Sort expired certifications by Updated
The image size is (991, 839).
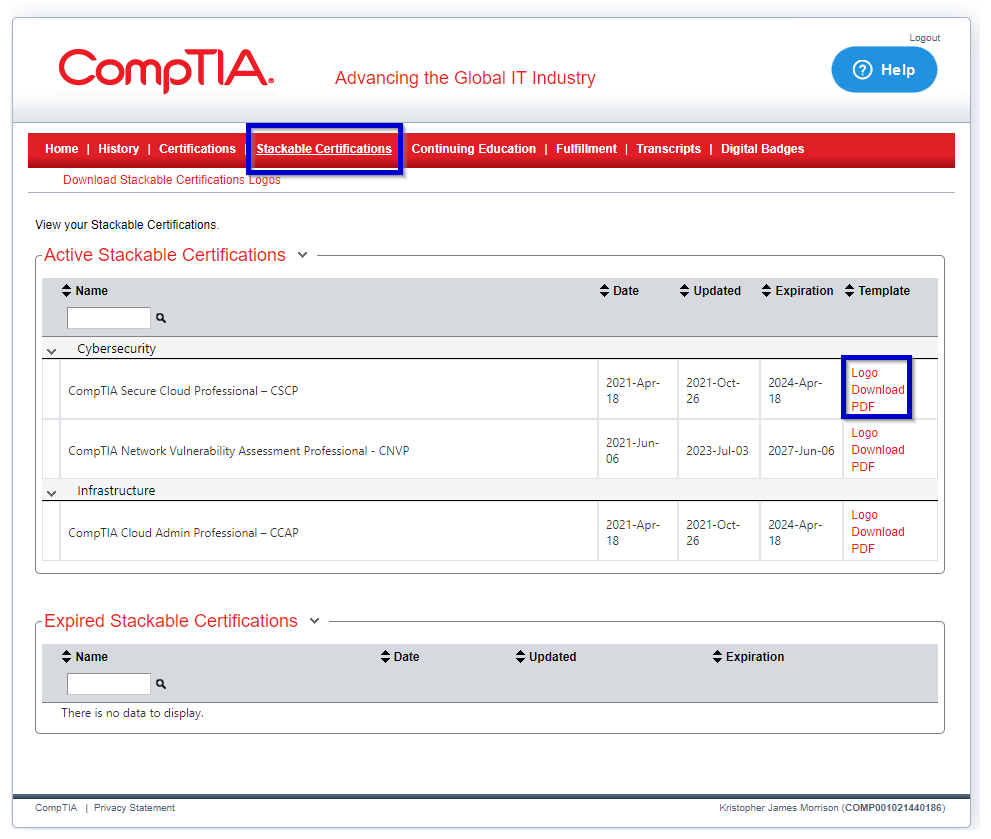pos(546,657)
